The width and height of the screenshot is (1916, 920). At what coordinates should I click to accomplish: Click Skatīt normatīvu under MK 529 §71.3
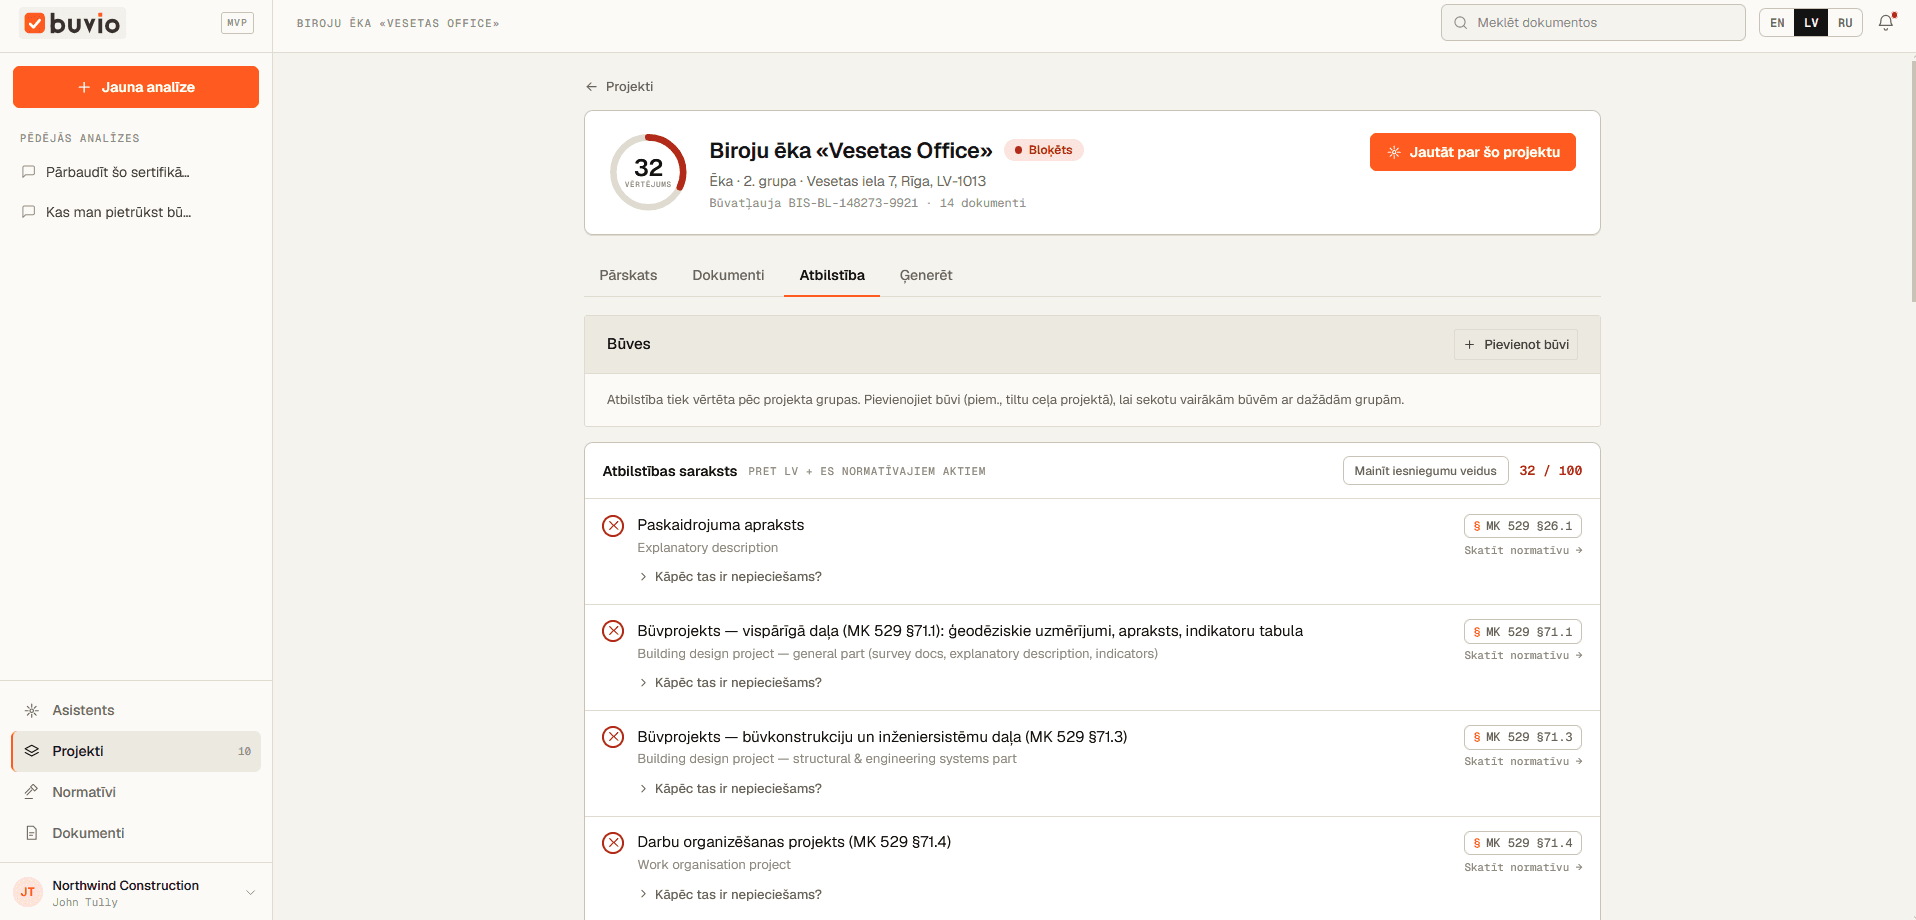[1523, 762]
